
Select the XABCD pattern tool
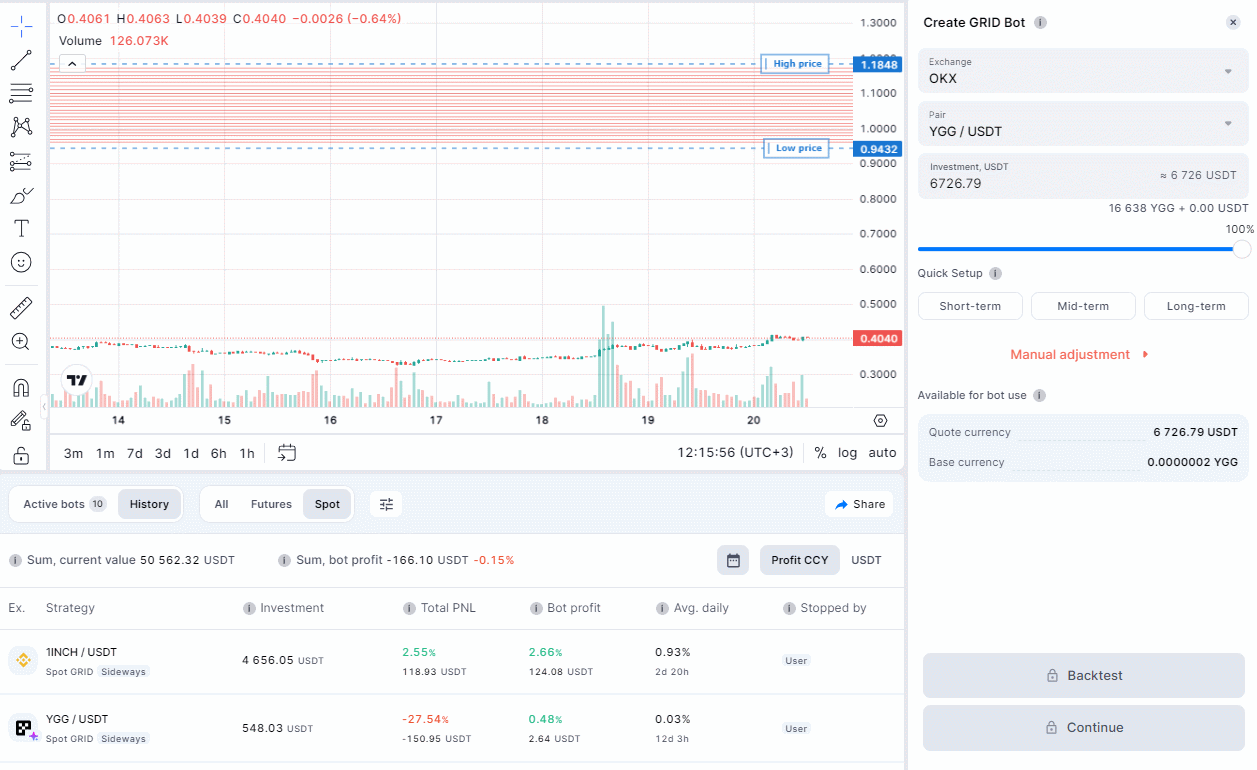pyautogui.click(x=21, y=127)
